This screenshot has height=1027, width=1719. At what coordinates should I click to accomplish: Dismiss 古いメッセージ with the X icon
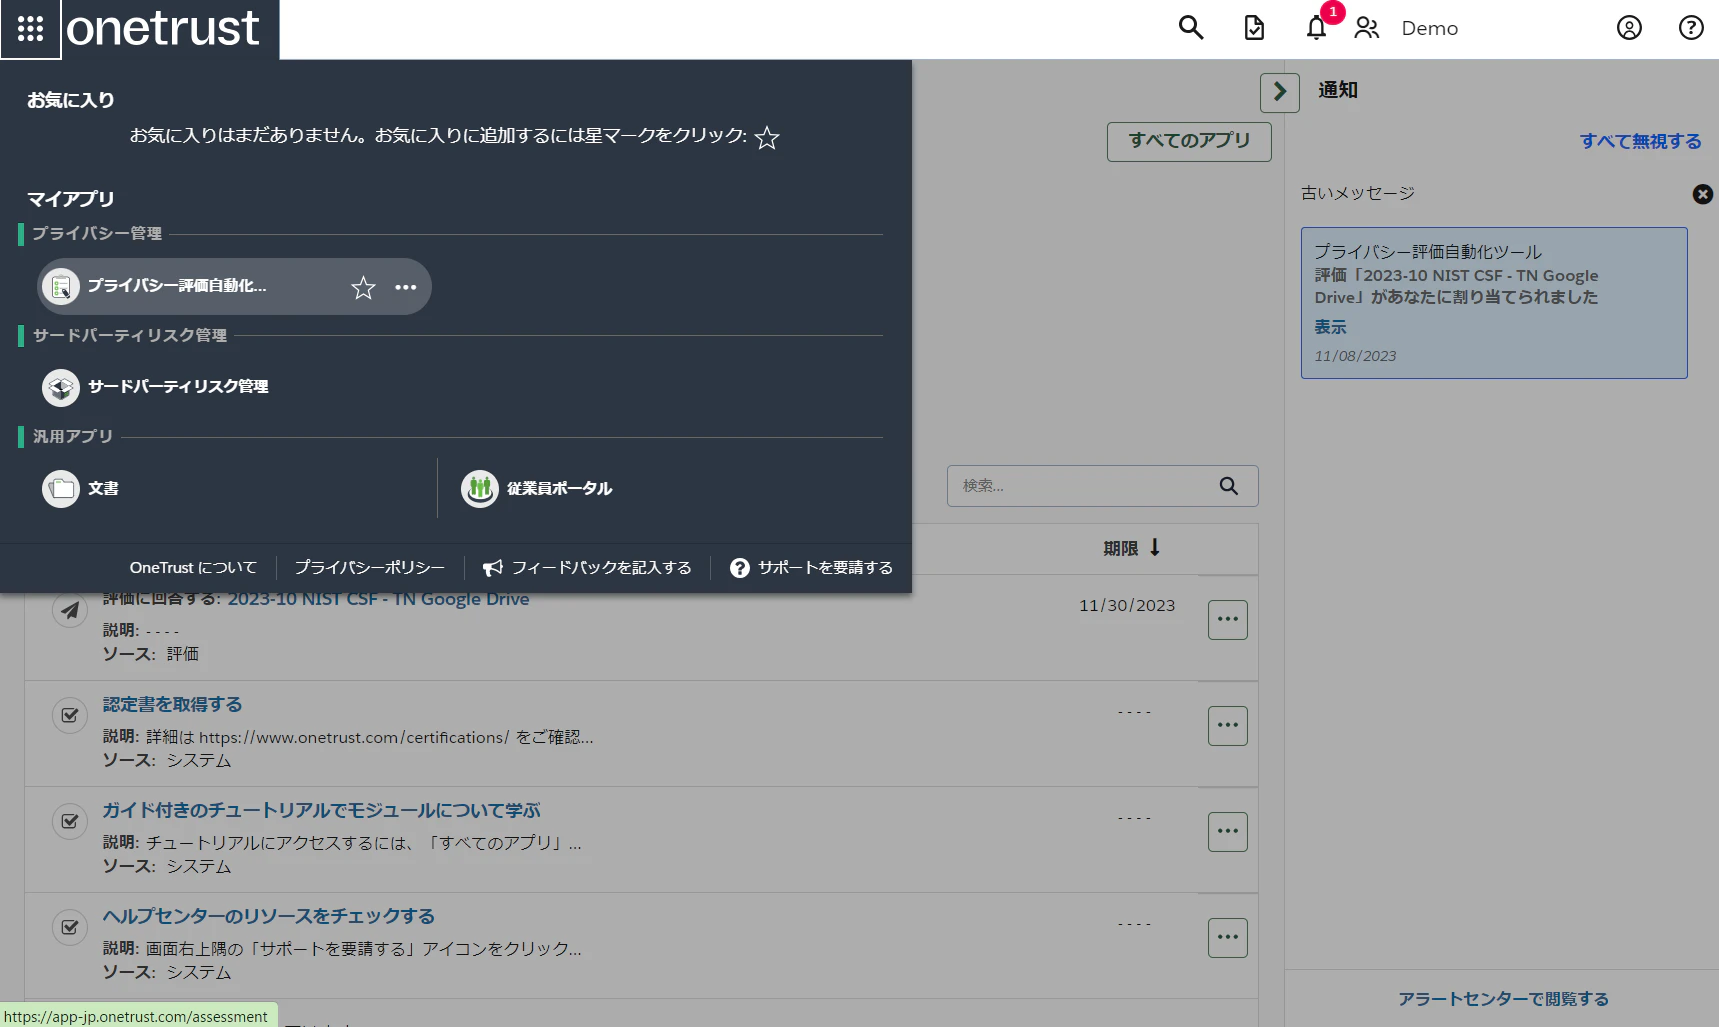[x=1702, y=194]
